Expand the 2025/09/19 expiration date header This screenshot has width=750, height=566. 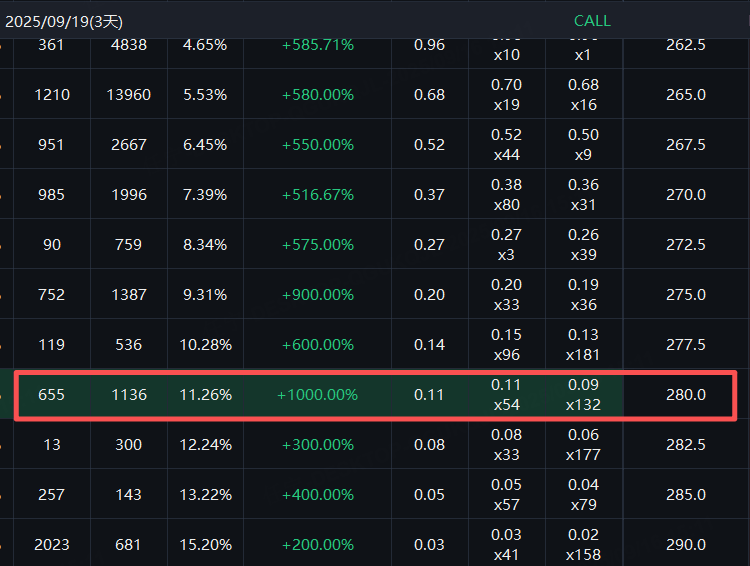click(x=70, y=20)
